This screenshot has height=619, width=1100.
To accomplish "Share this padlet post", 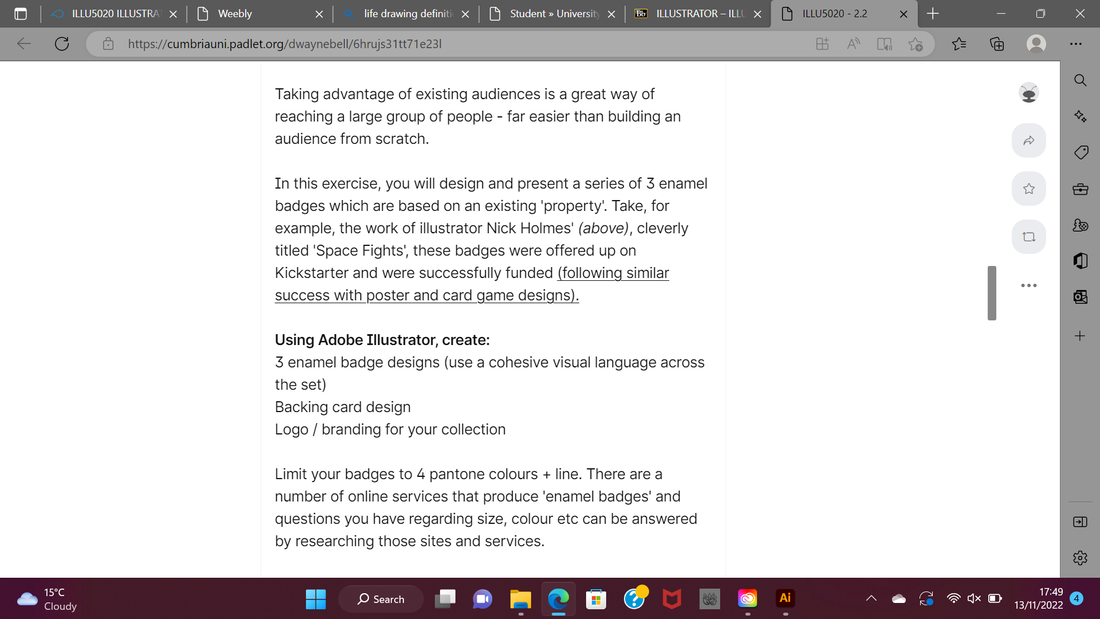I will pos(1028,141).
